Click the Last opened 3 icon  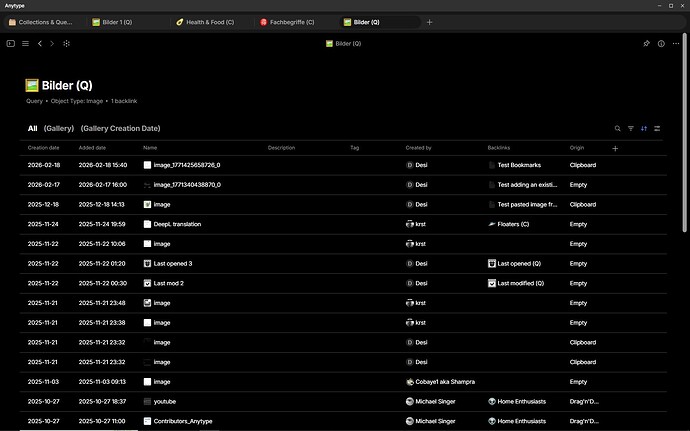point(147,264)
